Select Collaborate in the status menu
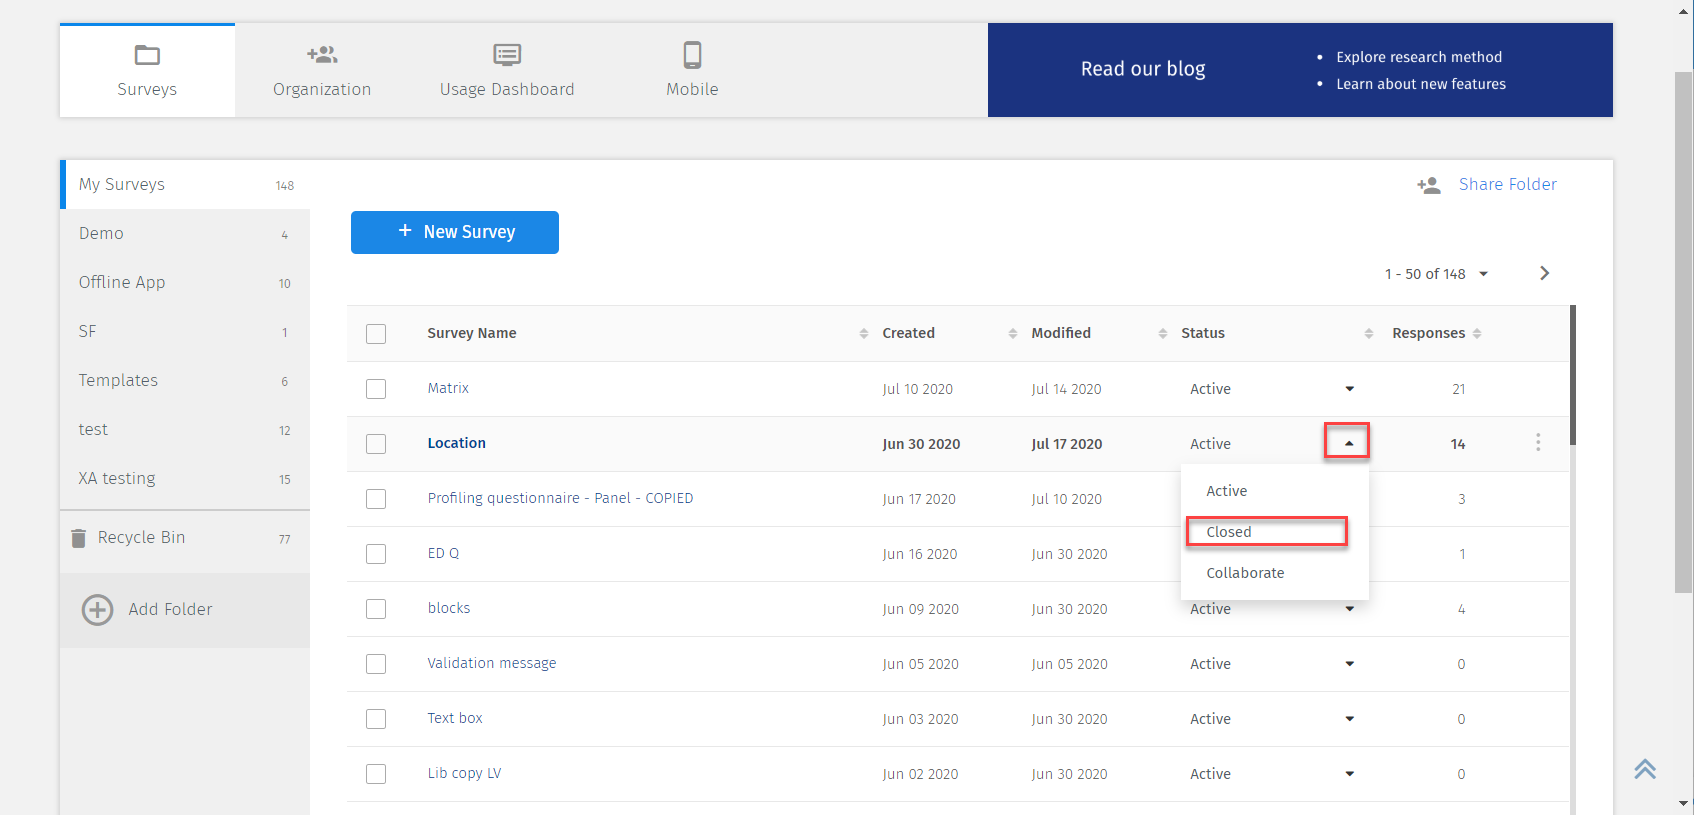The width and height of the screenshot is (1694, 815). pos(1245,573)
